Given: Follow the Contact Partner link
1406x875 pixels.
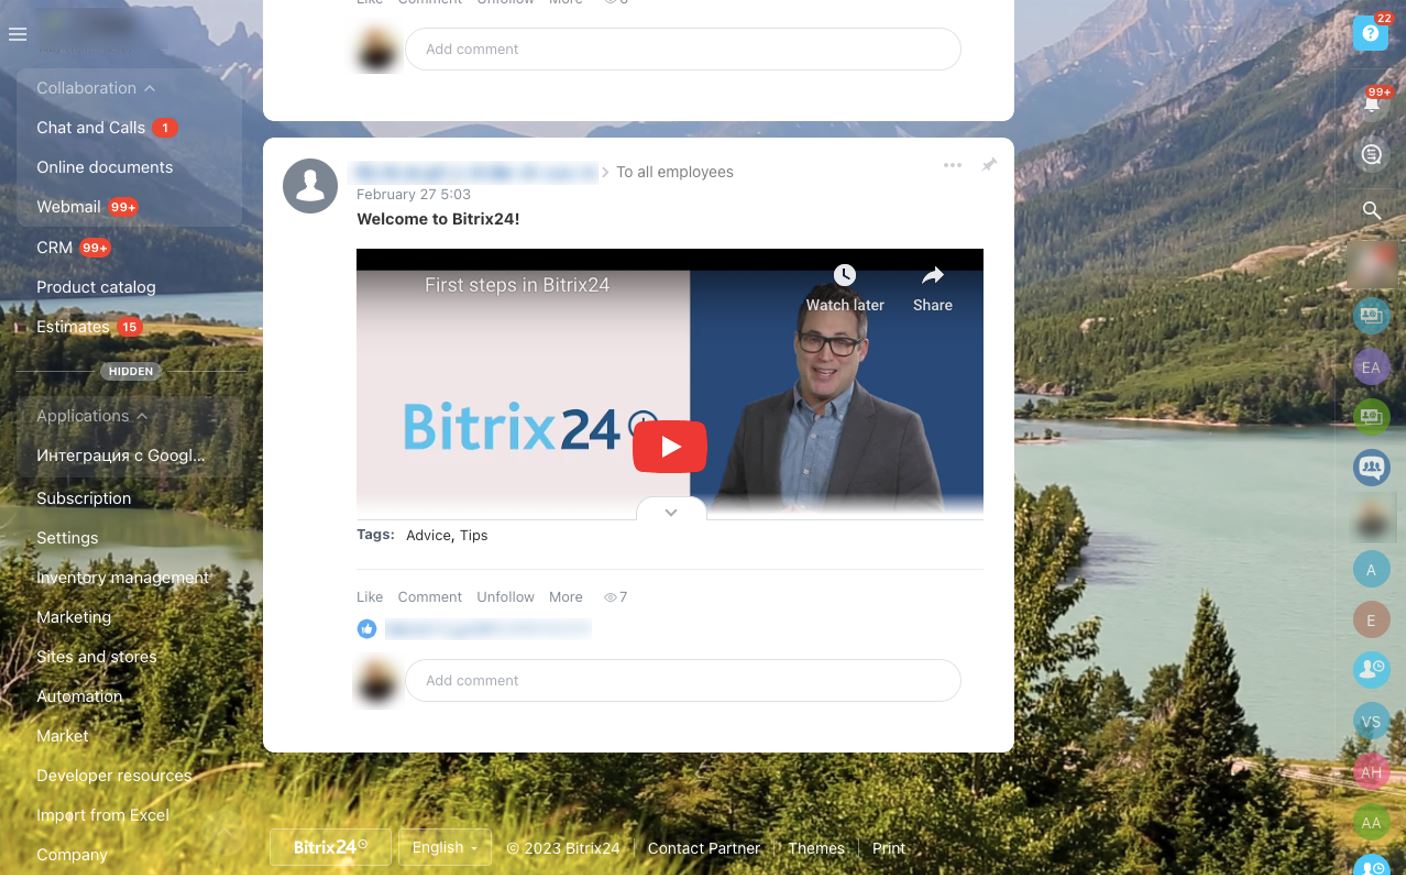Looking at the screenshot, I should tap(703, 847).
